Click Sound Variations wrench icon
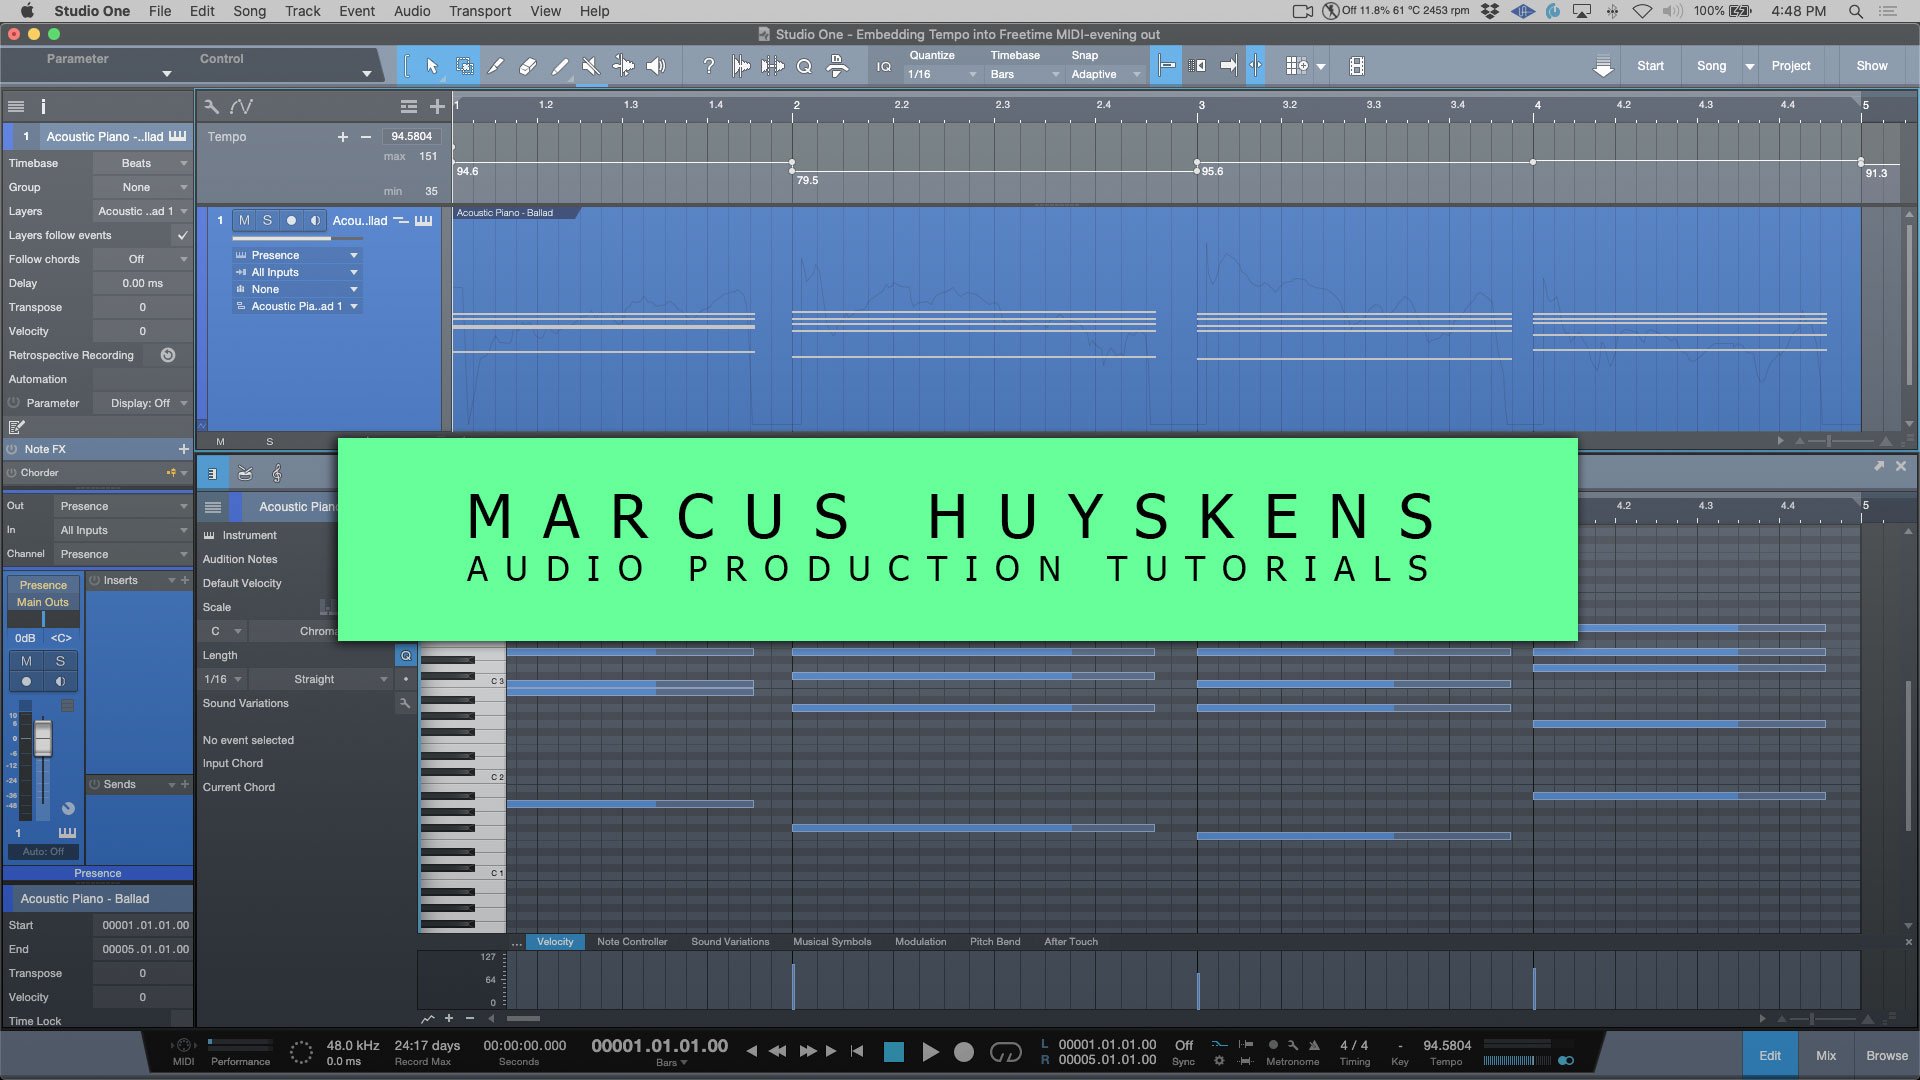Screen dimensions: 1920x1080 [x=405, y=703]
